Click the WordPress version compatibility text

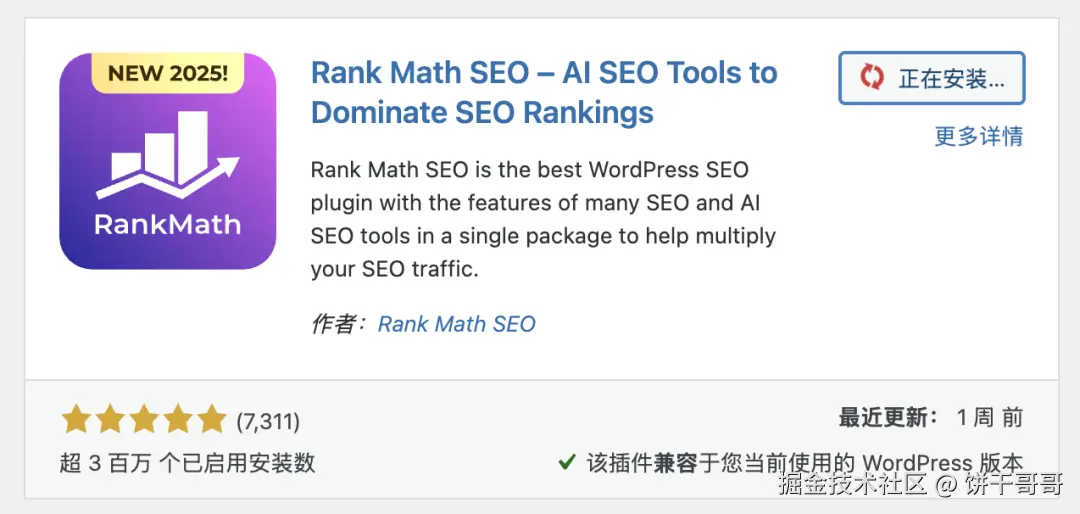(x=805, y=463)
